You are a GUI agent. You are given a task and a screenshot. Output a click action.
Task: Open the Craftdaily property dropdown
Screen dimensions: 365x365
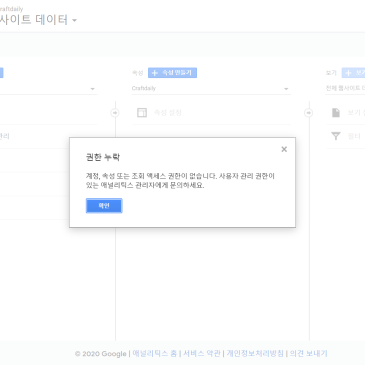[211, 88]
